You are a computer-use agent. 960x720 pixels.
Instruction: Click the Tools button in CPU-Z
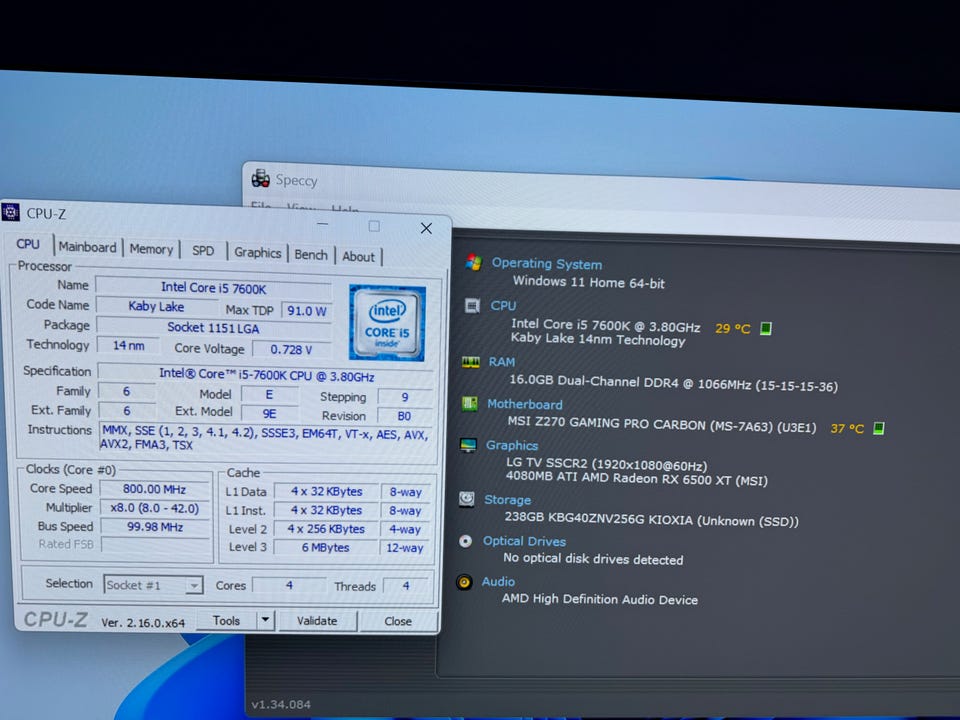coord(227,620)
